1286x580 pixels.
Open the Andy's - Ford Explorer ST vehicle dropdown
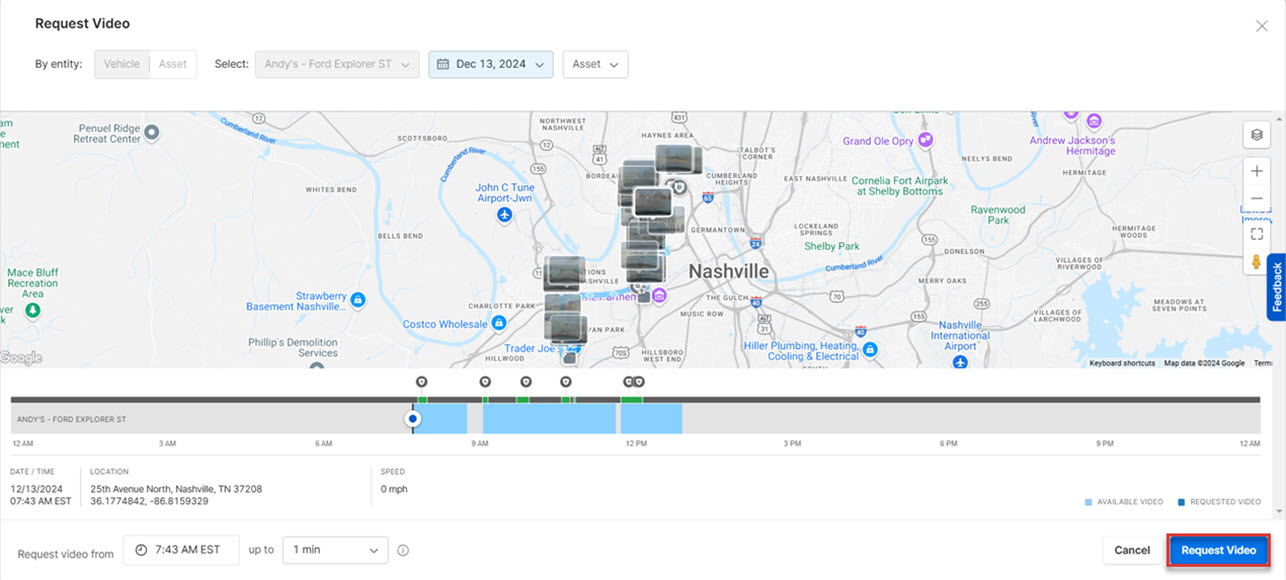coord(336,63)
